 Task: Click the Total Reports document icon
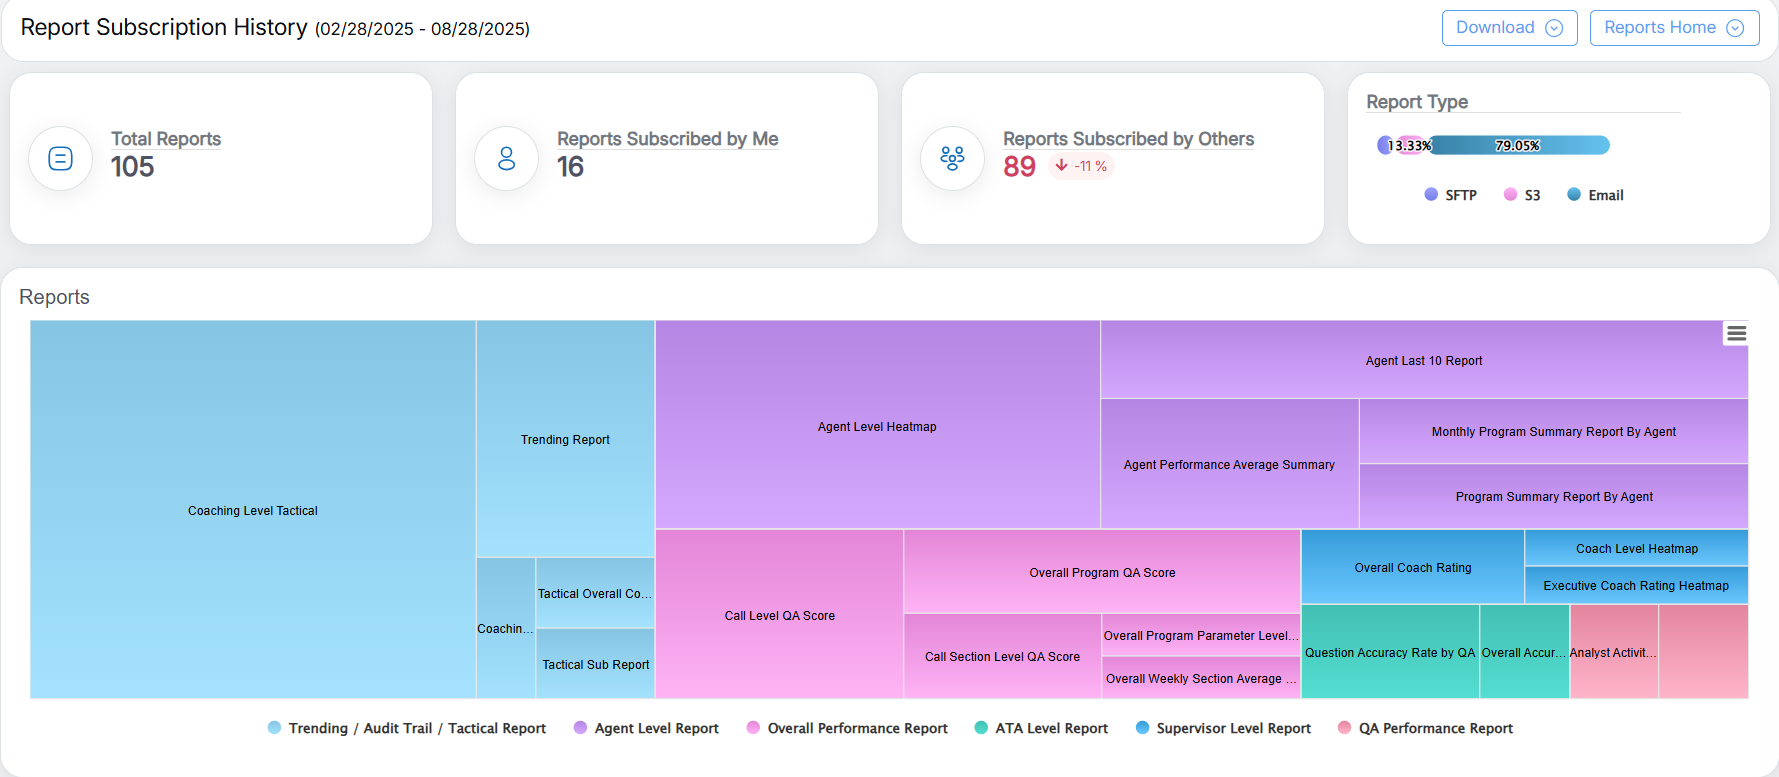coord(61,158)
